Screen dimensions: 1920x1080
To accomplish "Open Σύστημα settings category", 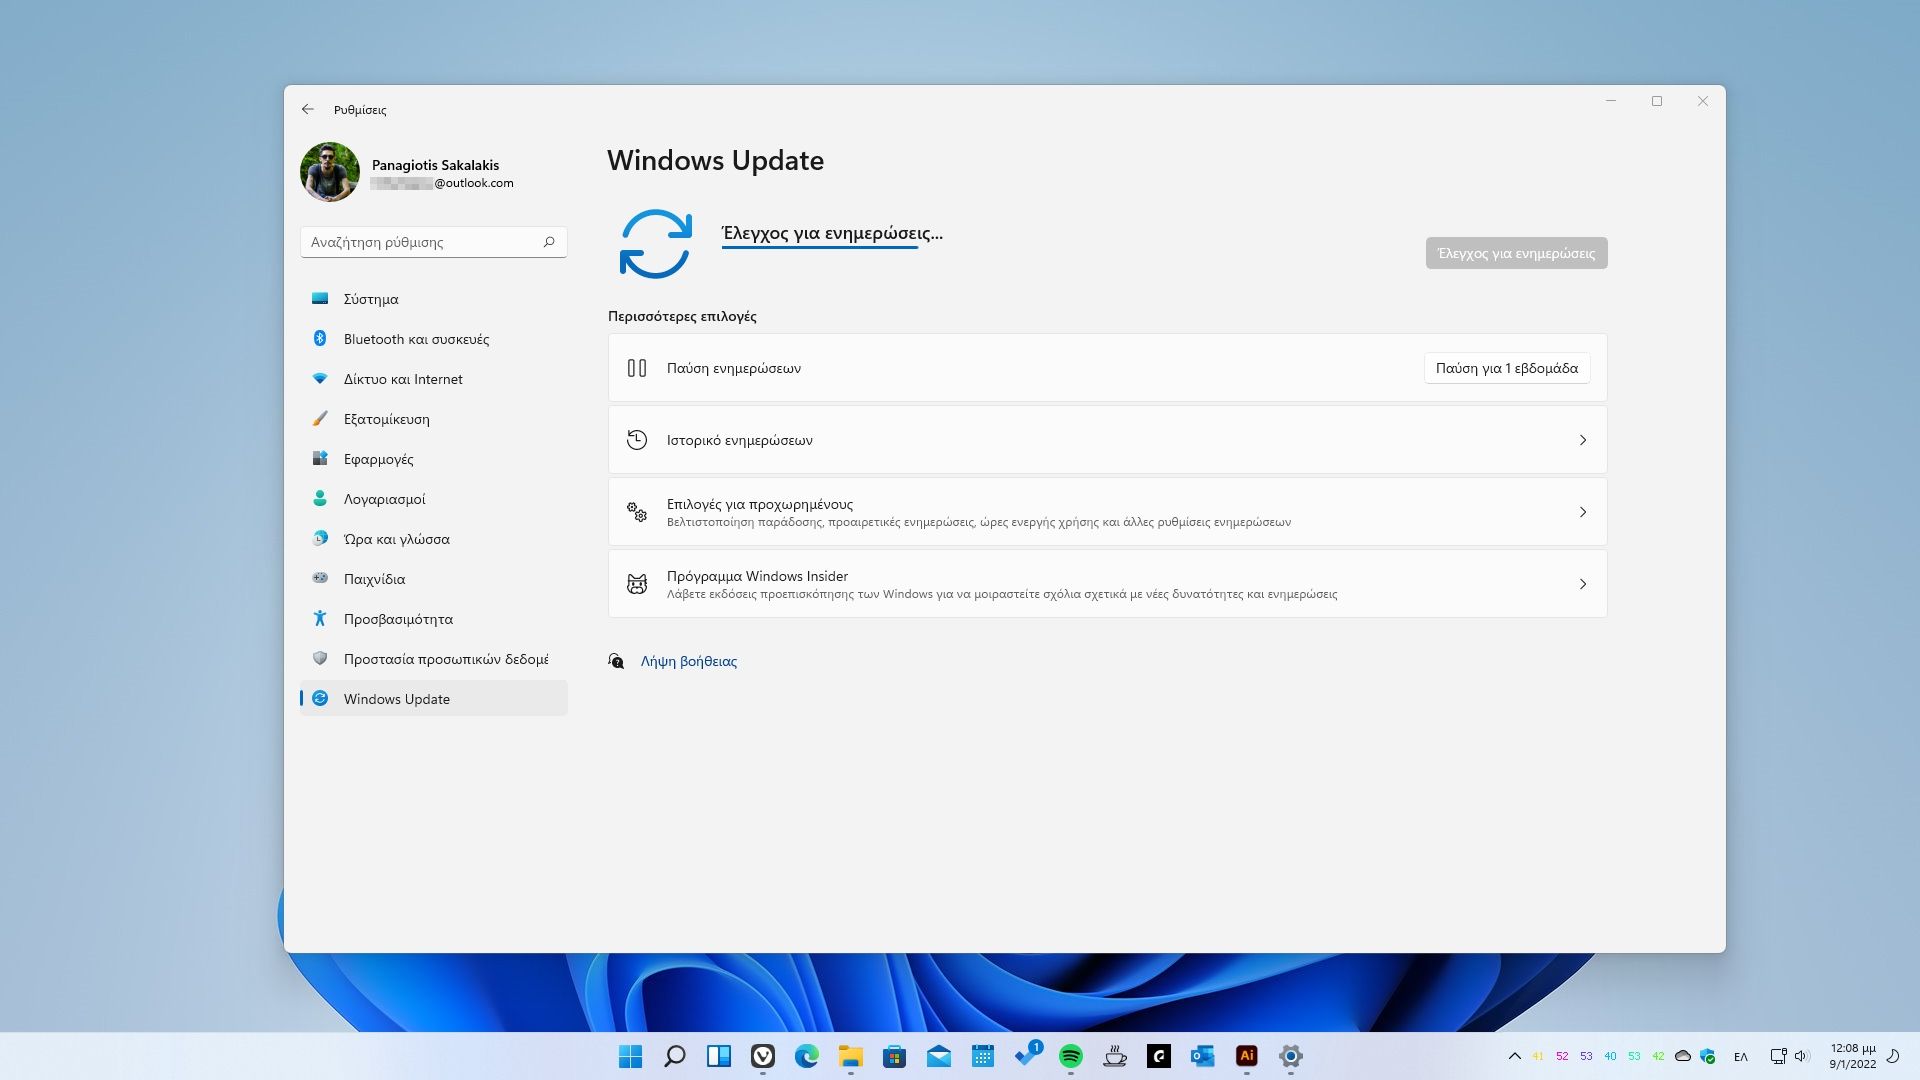I will [371, 299].
